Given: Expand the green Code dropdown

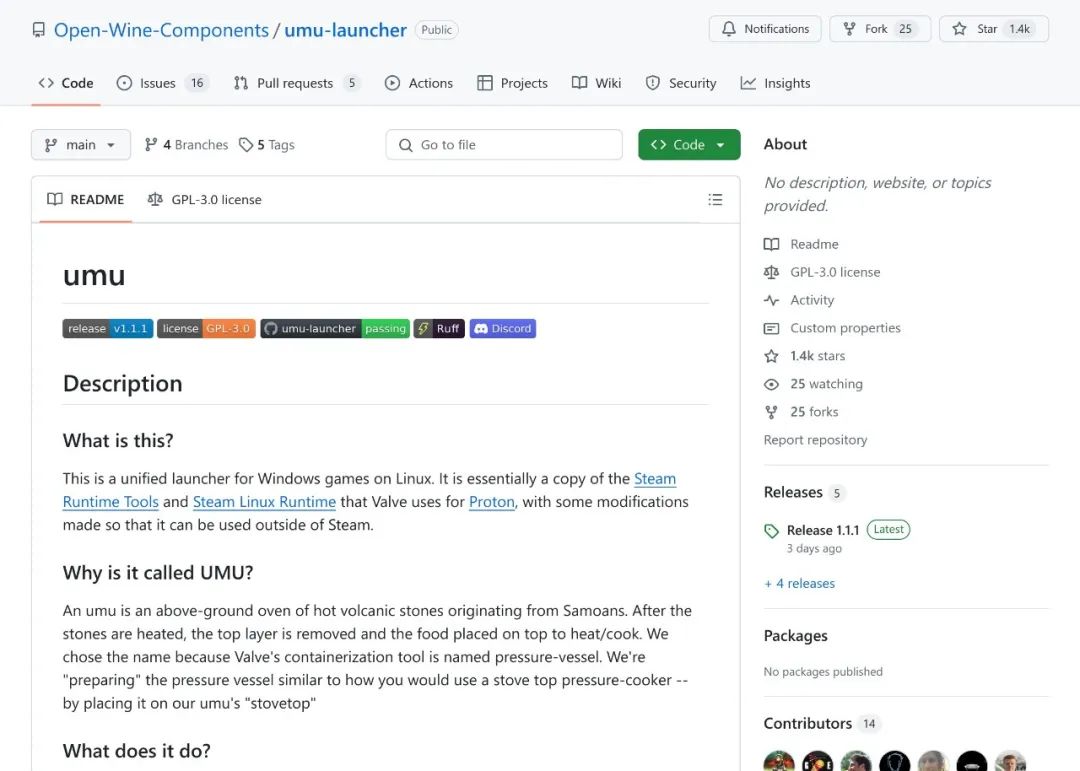Looking at the screenshot, I should pos(689,145).
